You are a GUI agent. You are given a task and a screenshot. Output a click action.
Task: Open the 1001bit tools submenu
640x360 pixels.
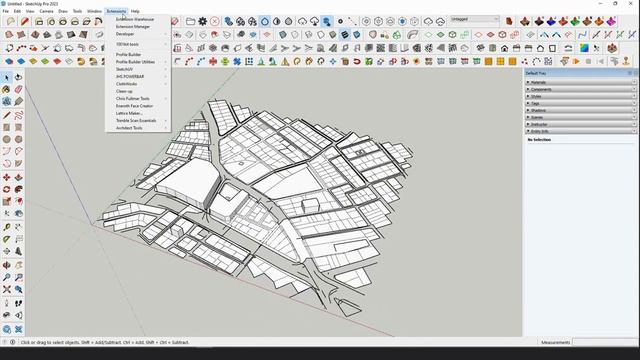138,44
